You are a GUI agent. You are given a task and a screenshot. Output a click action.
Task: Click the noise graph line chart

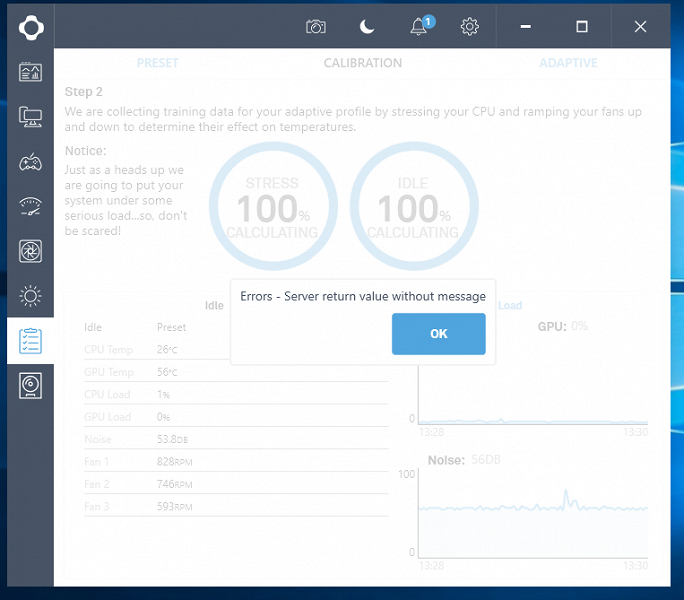[x=533, y=514]
